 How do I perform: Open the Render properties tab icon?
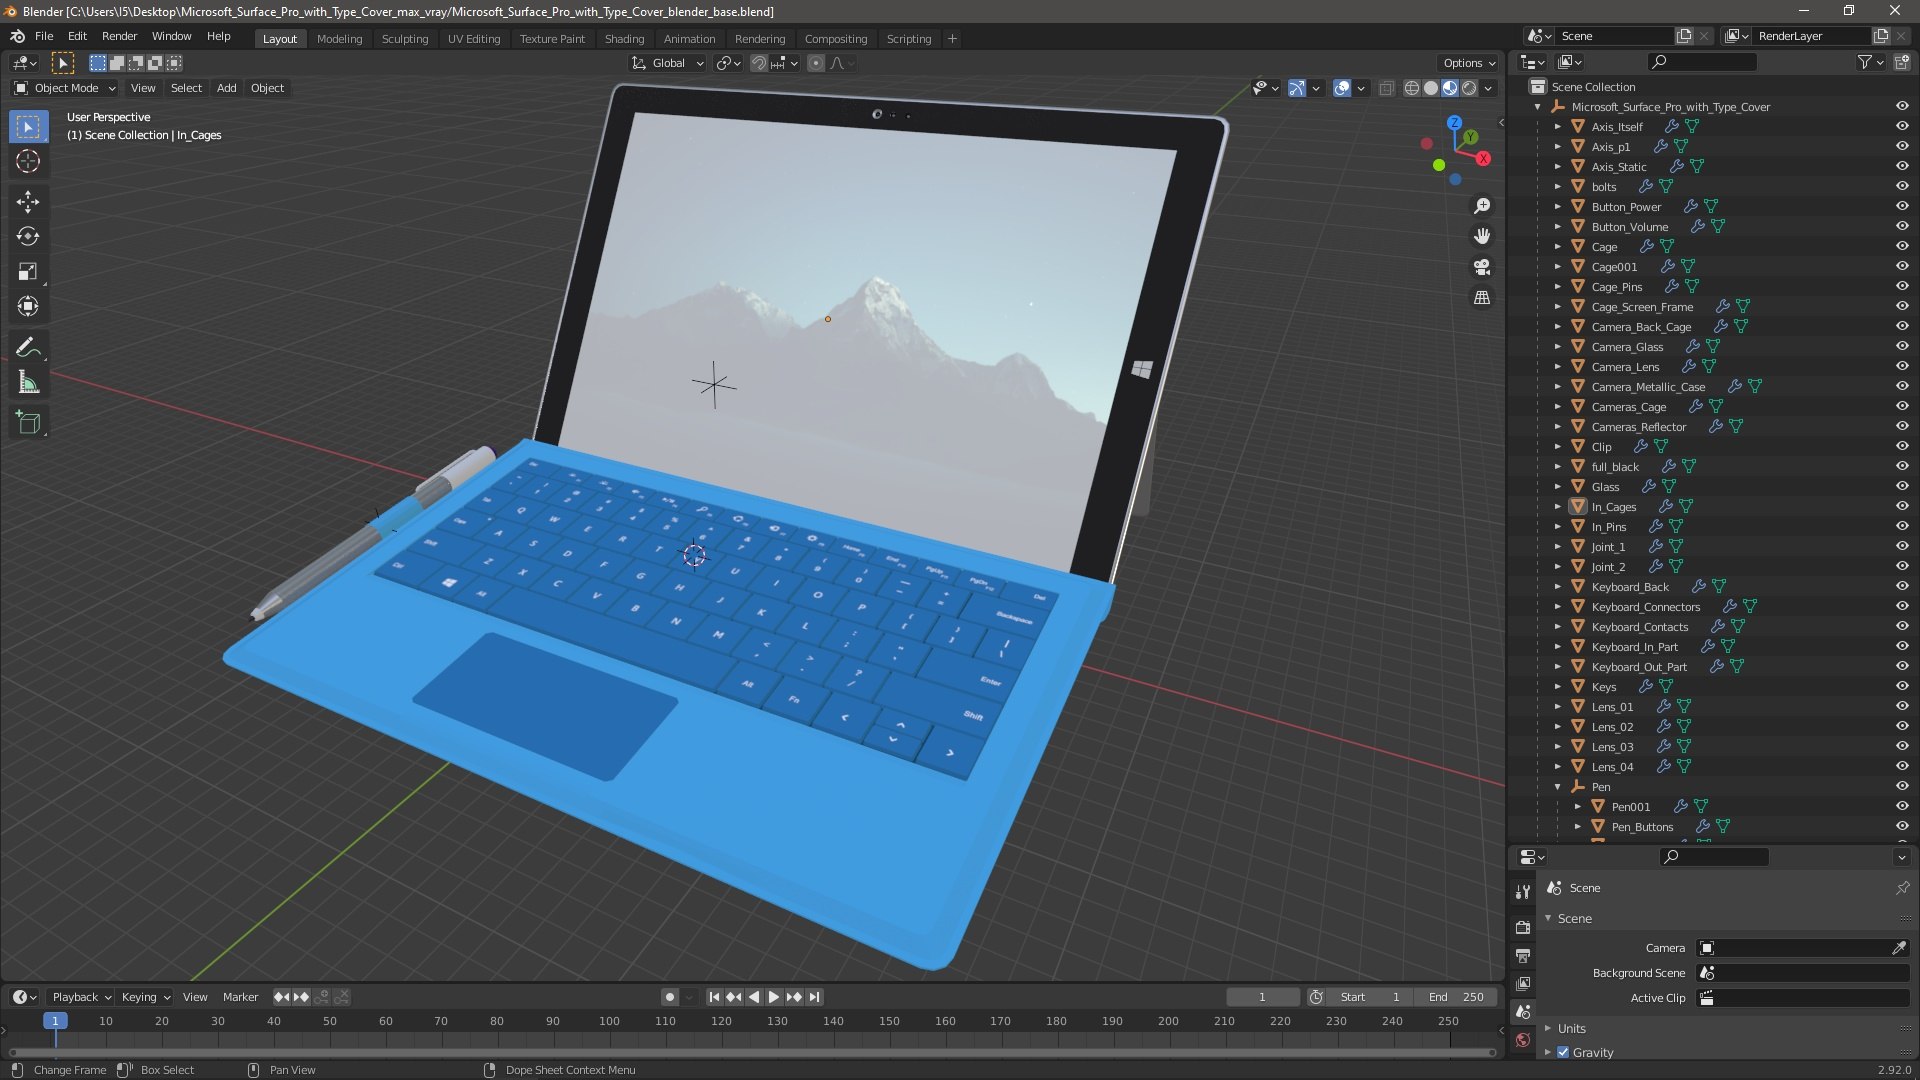pyautogui.click(x=1523, y=927)
